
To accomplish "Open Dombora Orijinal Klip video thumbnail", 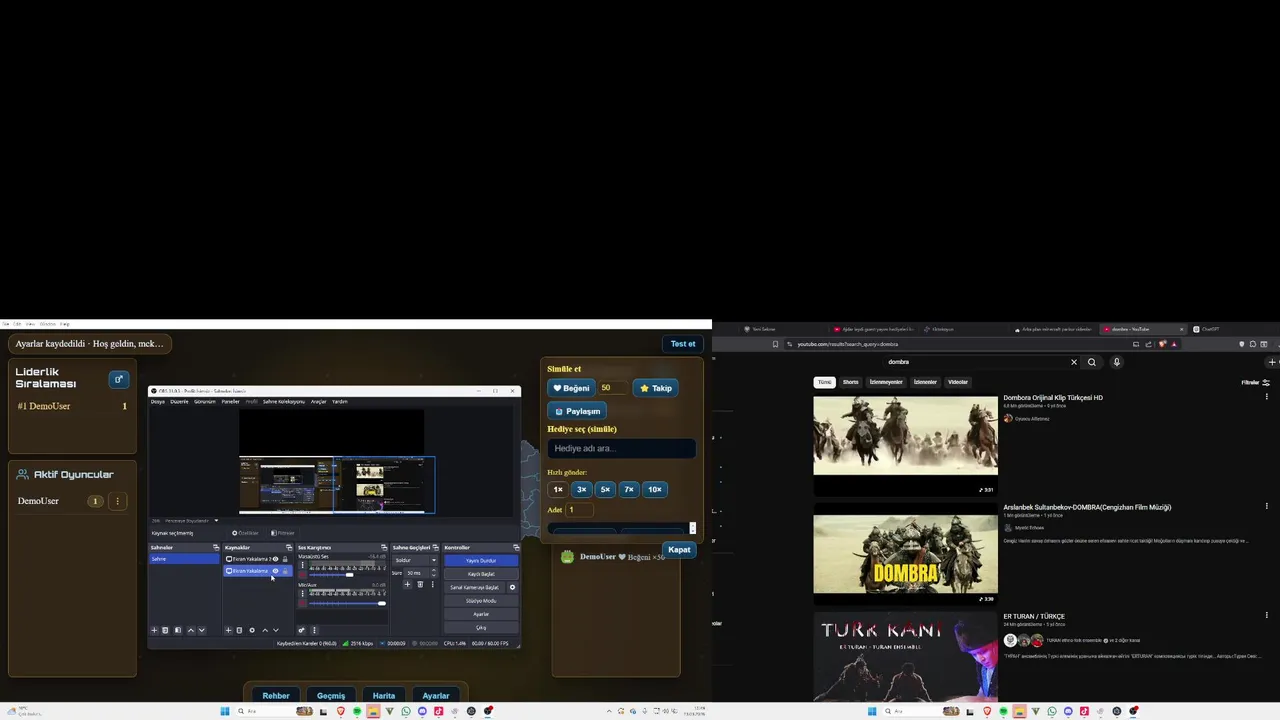I will (x=905, y=446).
